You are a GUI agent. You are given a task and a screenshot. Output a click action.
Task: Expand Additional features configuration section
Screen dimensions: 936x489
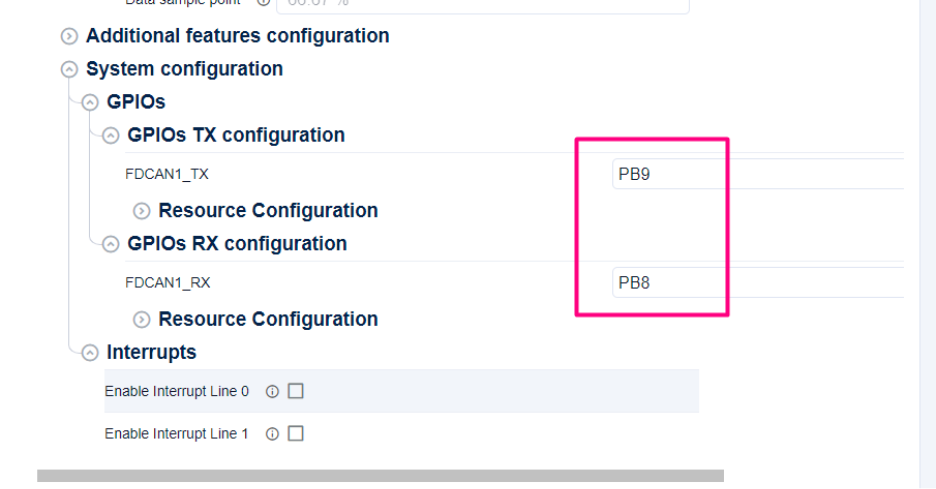pyautogui.click(x=68, y=37)
